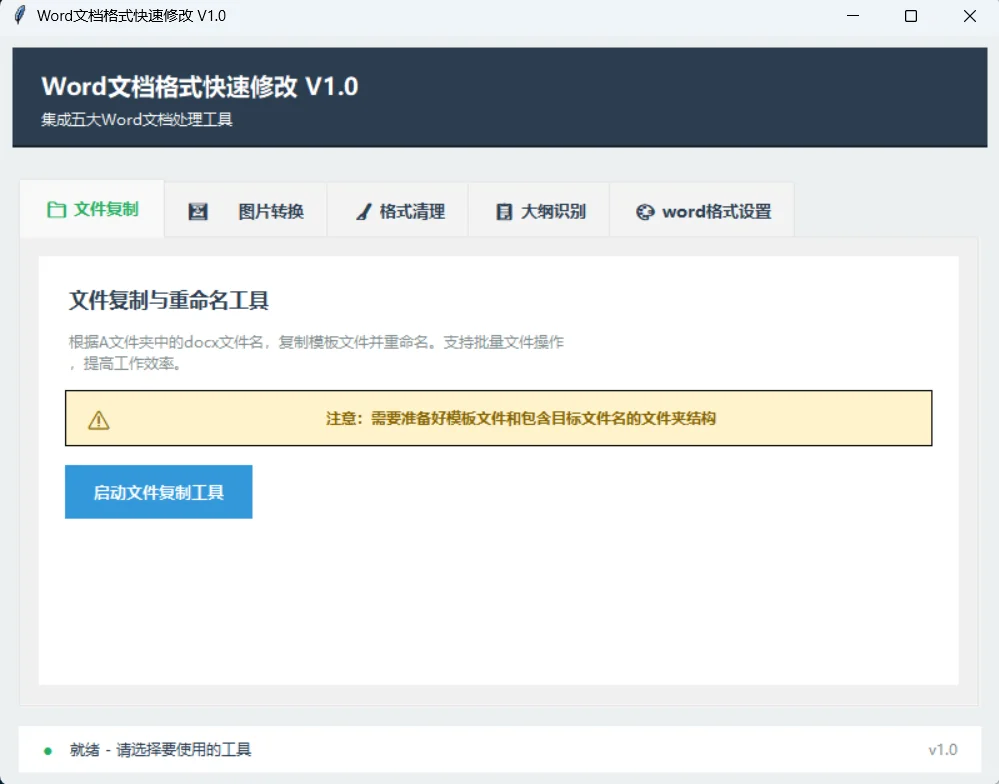This screenshot has width=999, height=784.
Task: Open the 大纲识别 tab
Action: [538, 210]
